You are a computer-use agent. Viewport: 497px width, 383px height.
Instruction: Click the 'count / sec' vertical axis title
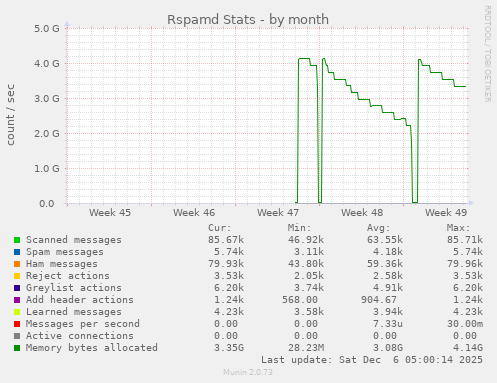pos(11,115)
